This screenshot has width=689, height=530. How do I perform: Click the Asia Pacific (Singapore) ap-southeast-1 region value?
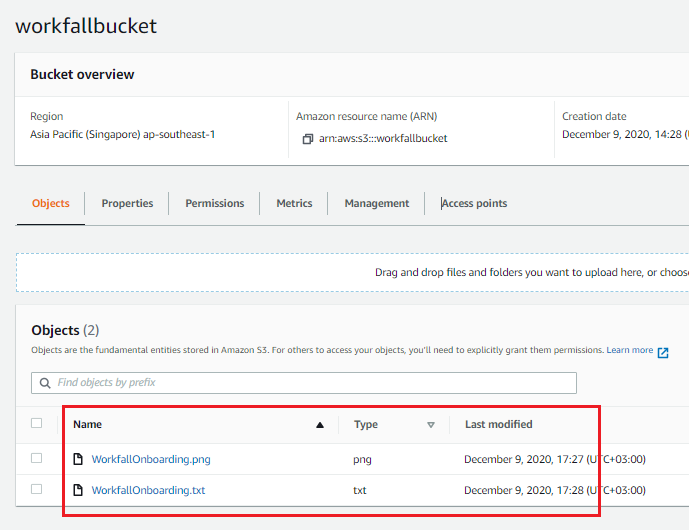point(123,134)
